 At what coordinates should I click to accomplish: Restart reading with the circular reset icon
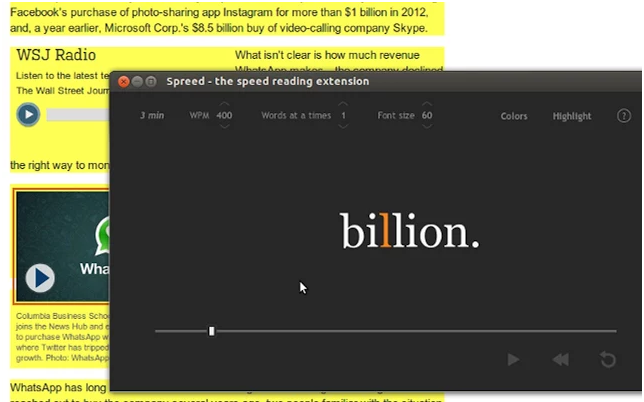[x=608, y=360]
